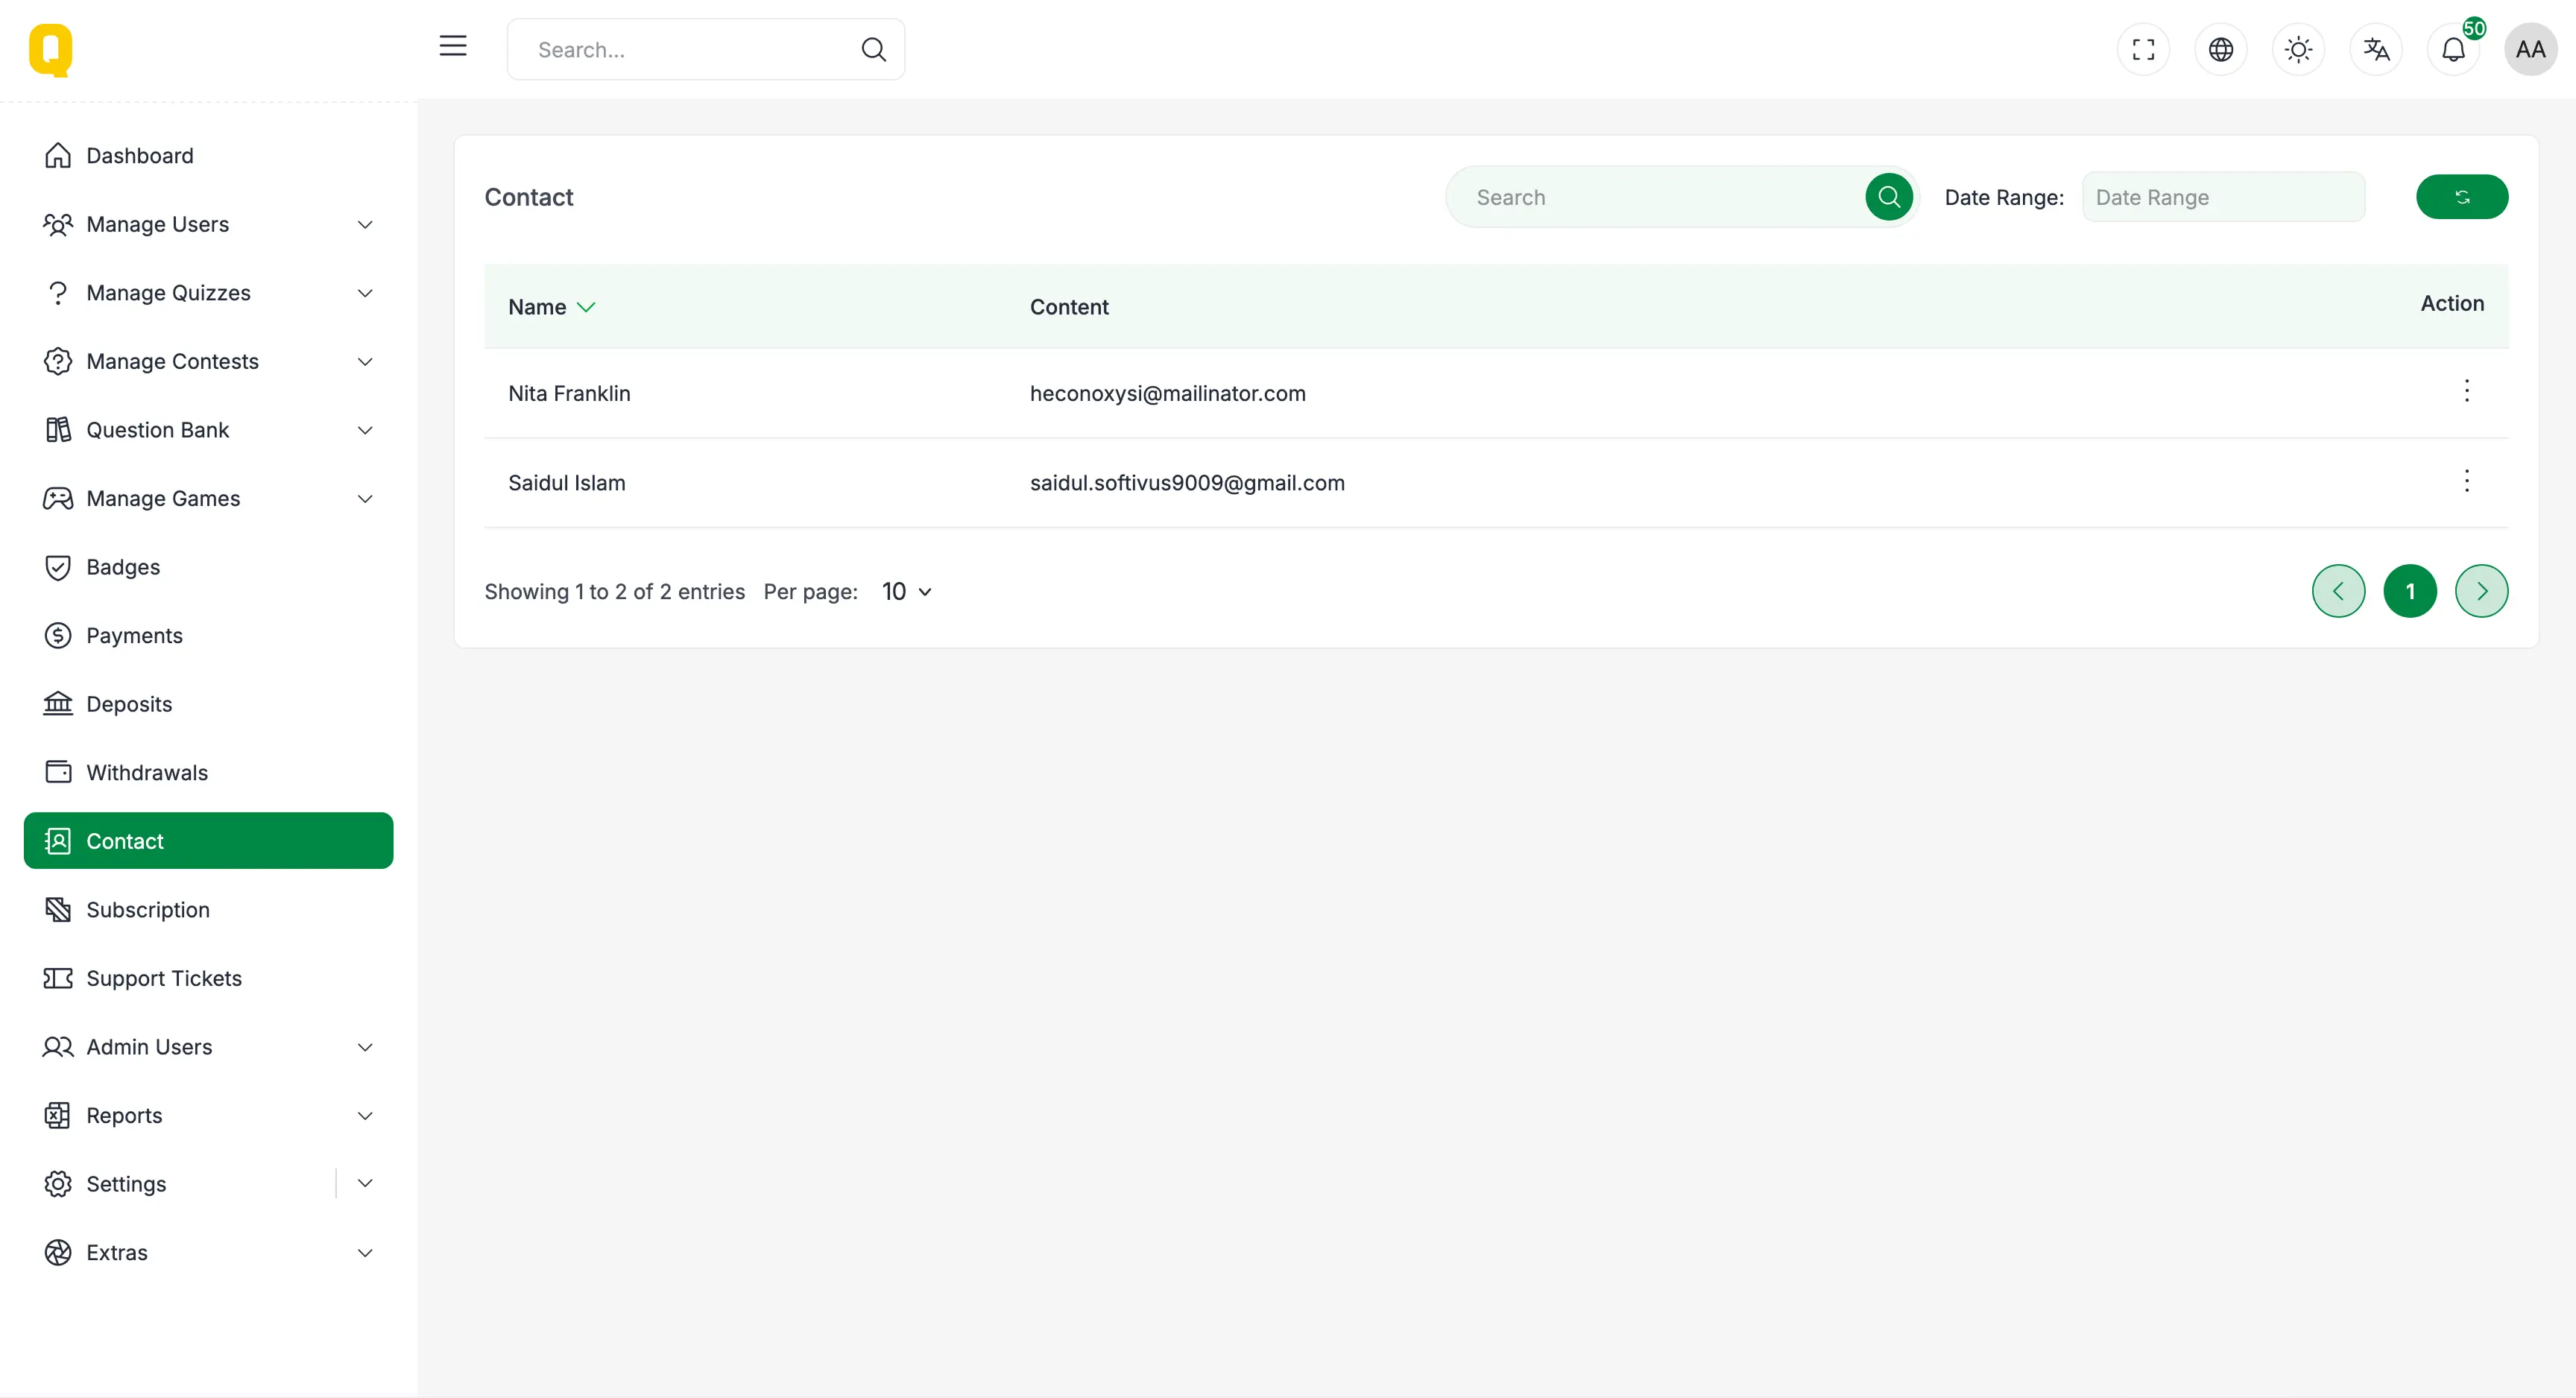
Task: Expand the Settings submenu chevron
Action: tap(365, 1183)
